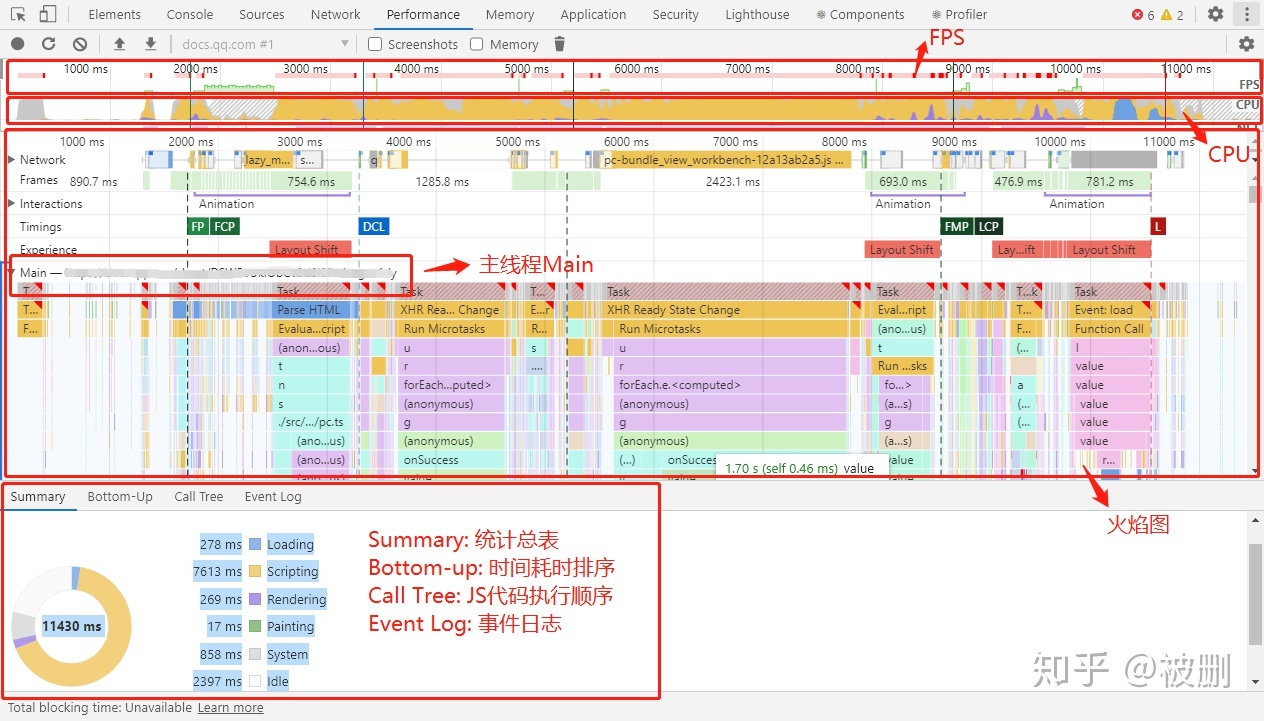Screen dimensions: 1264x721
Task: Click the trash collect garbage icon
Action: 559,44
